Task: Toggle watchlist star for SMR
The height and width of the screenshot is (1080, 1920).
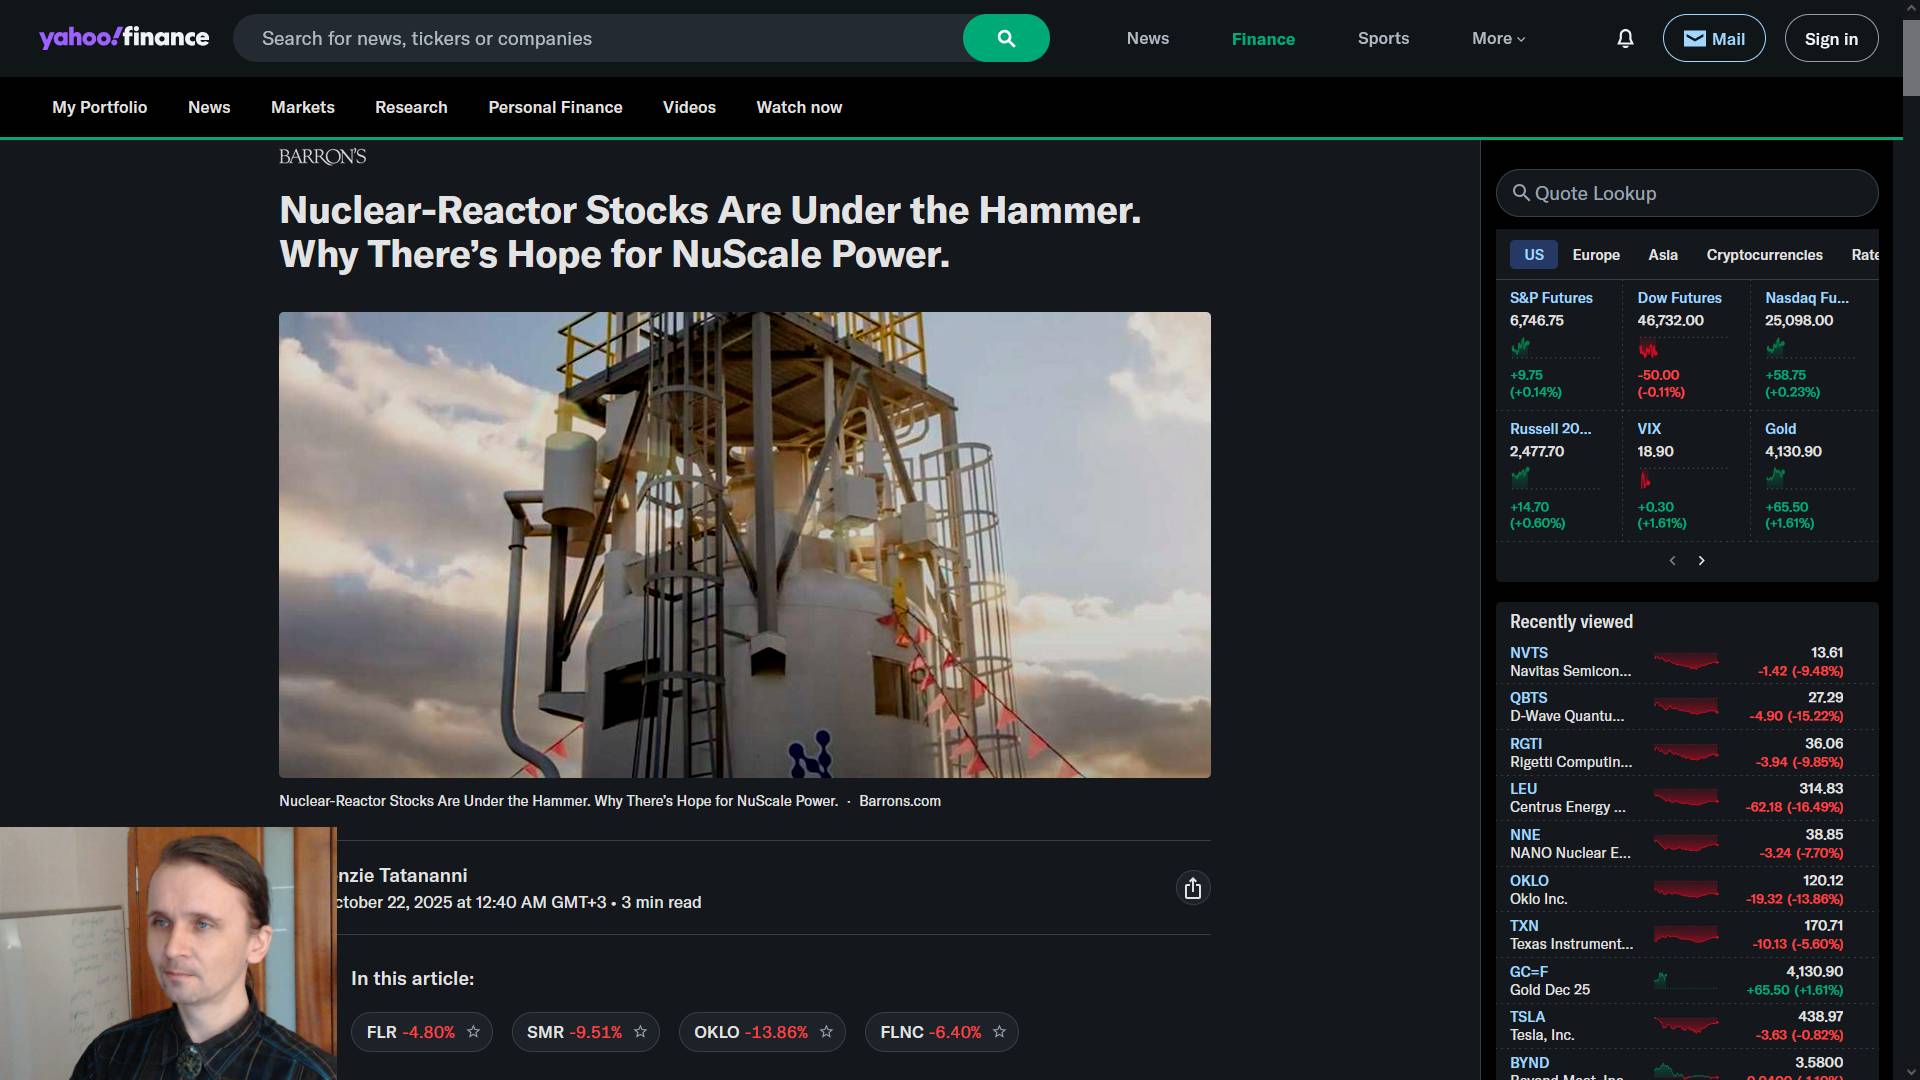Action: [x=641, y=1032]
